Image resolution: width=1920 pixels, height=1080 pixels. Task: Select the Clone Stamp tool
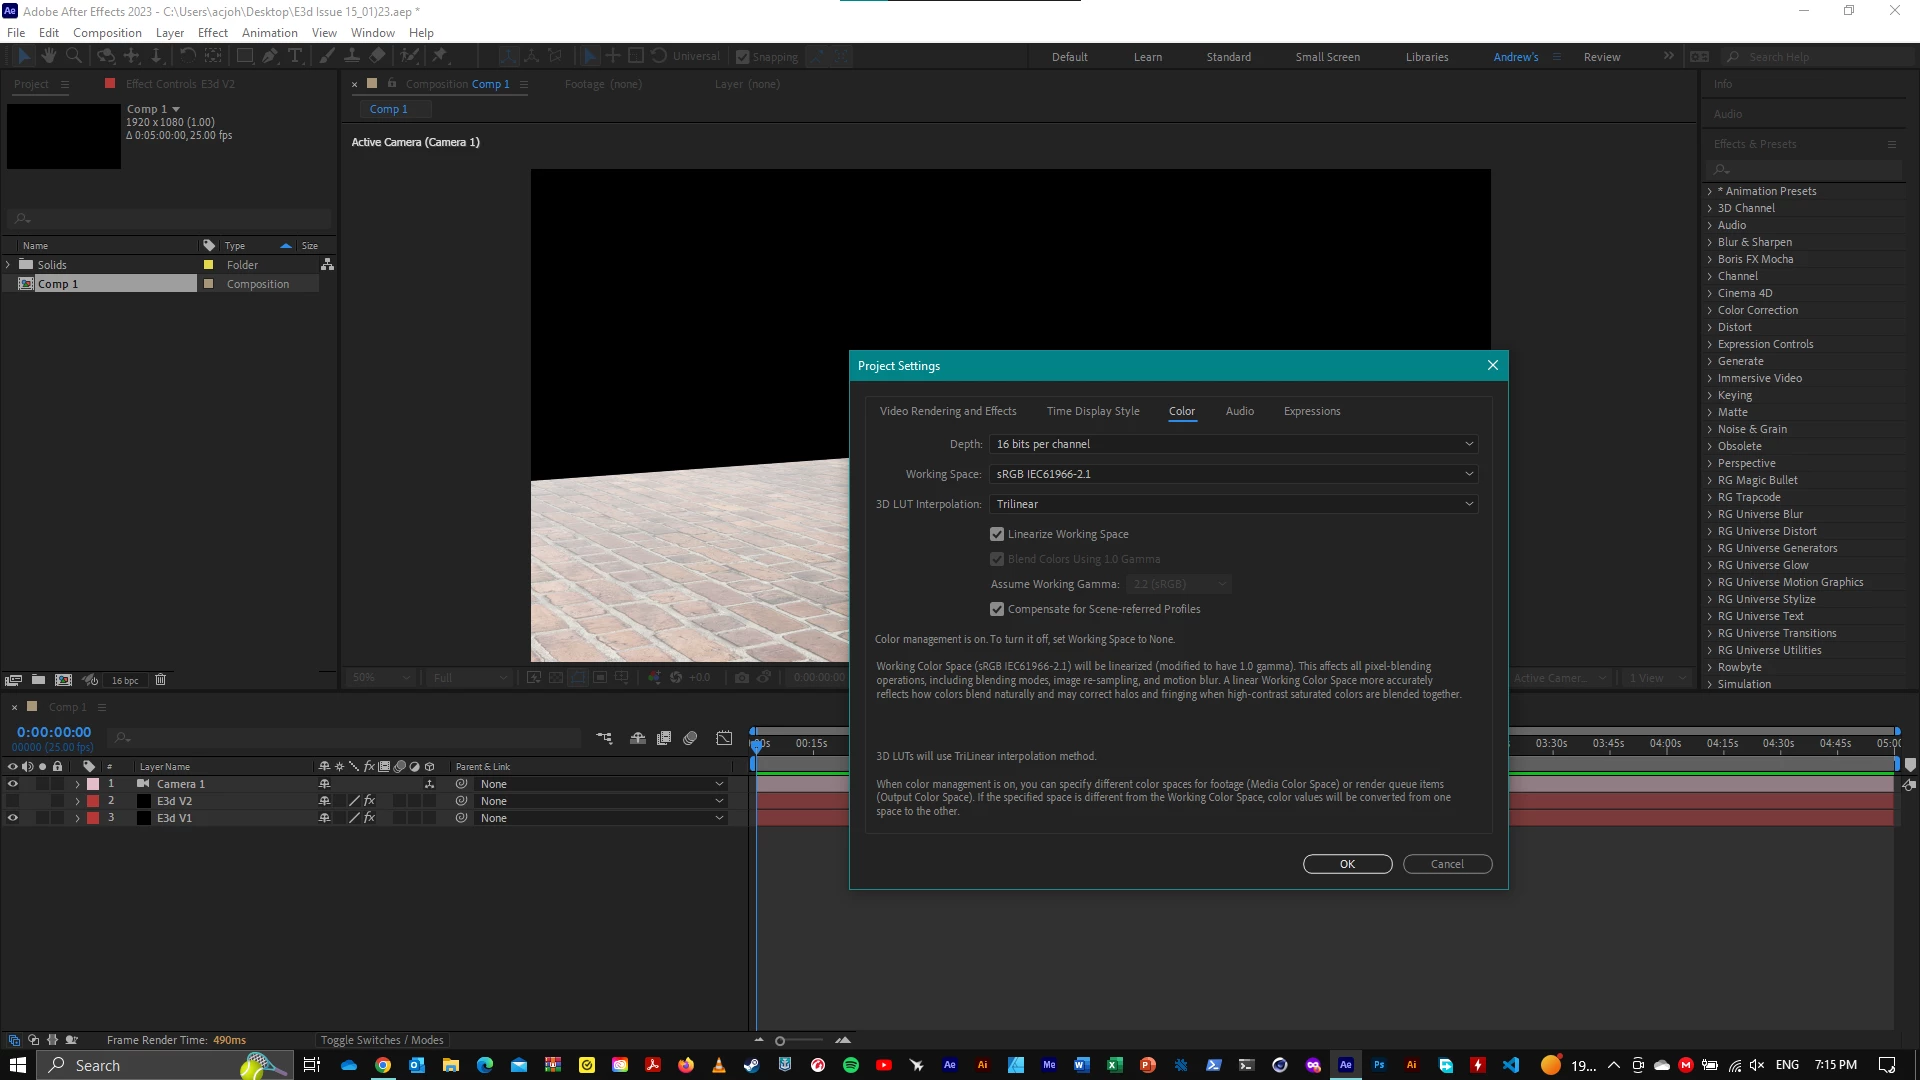coord(351,56)
